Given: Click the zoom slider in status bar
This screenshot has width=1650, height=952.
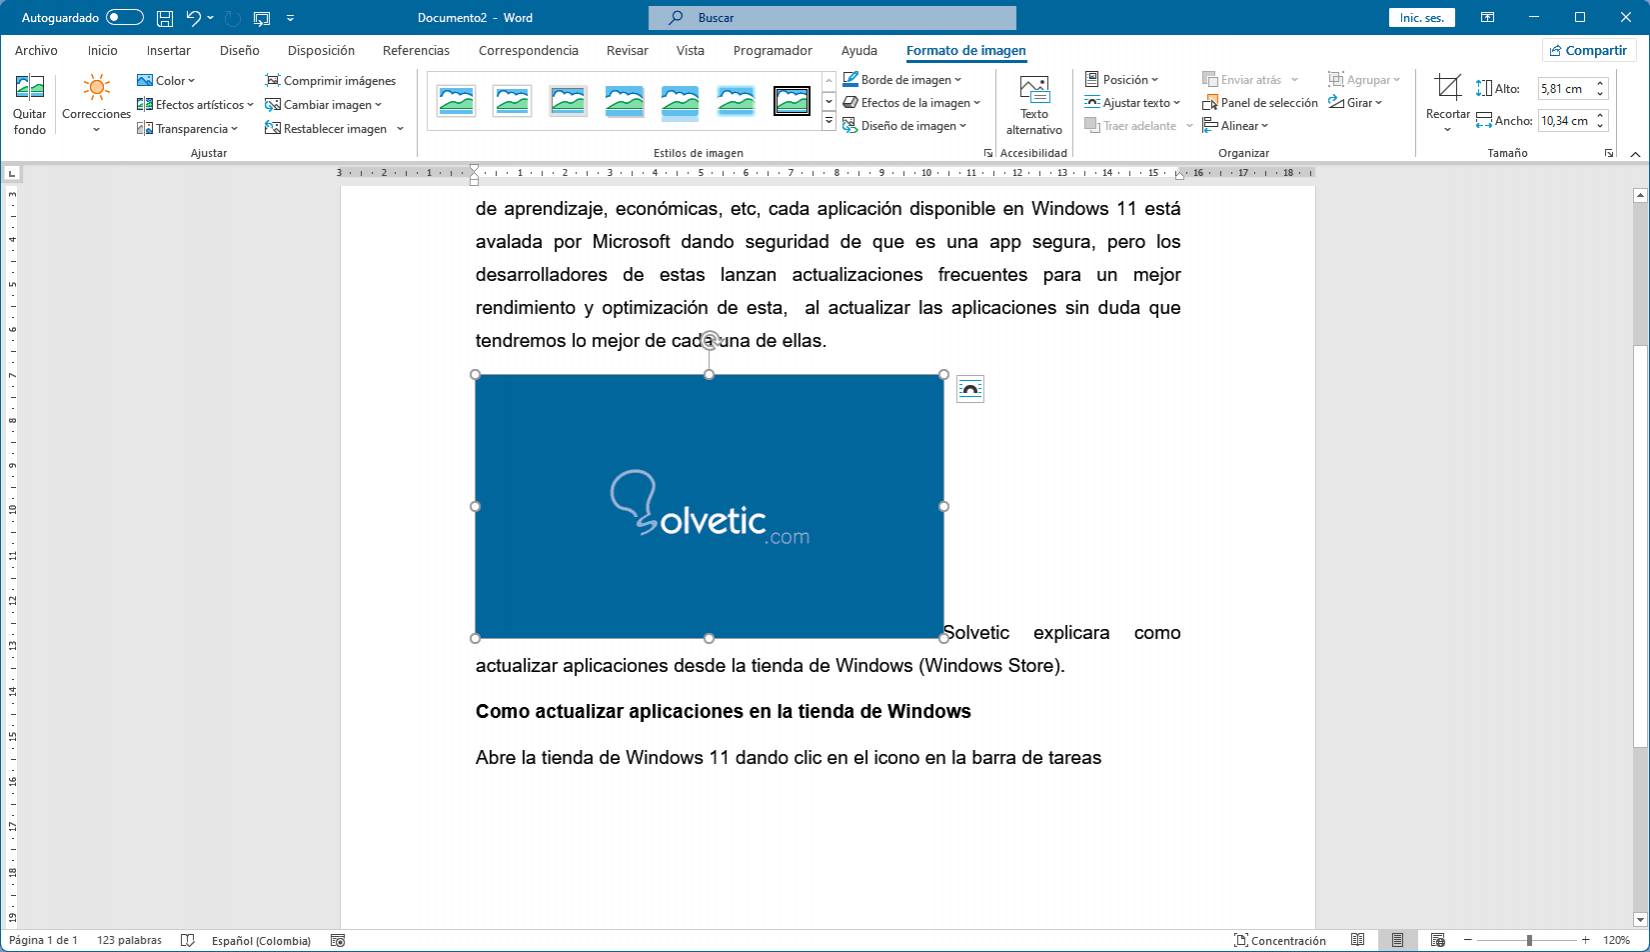Looking at the screenshot, I should coord(1527,940).
